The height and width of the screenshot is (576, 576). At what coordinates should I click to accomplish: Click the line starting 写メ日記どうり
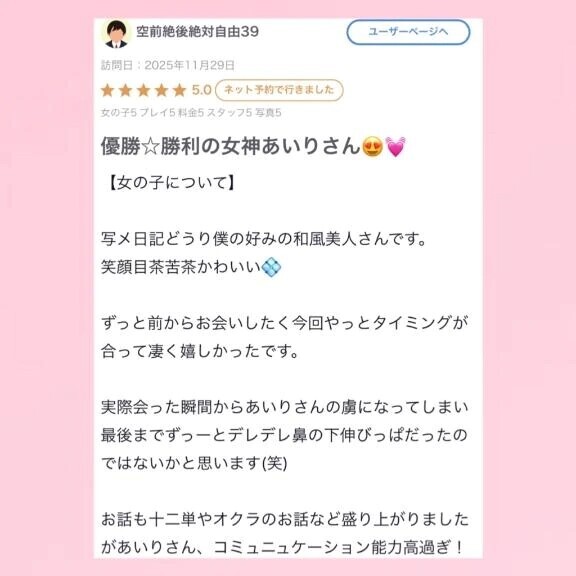[x=264, y=239]
